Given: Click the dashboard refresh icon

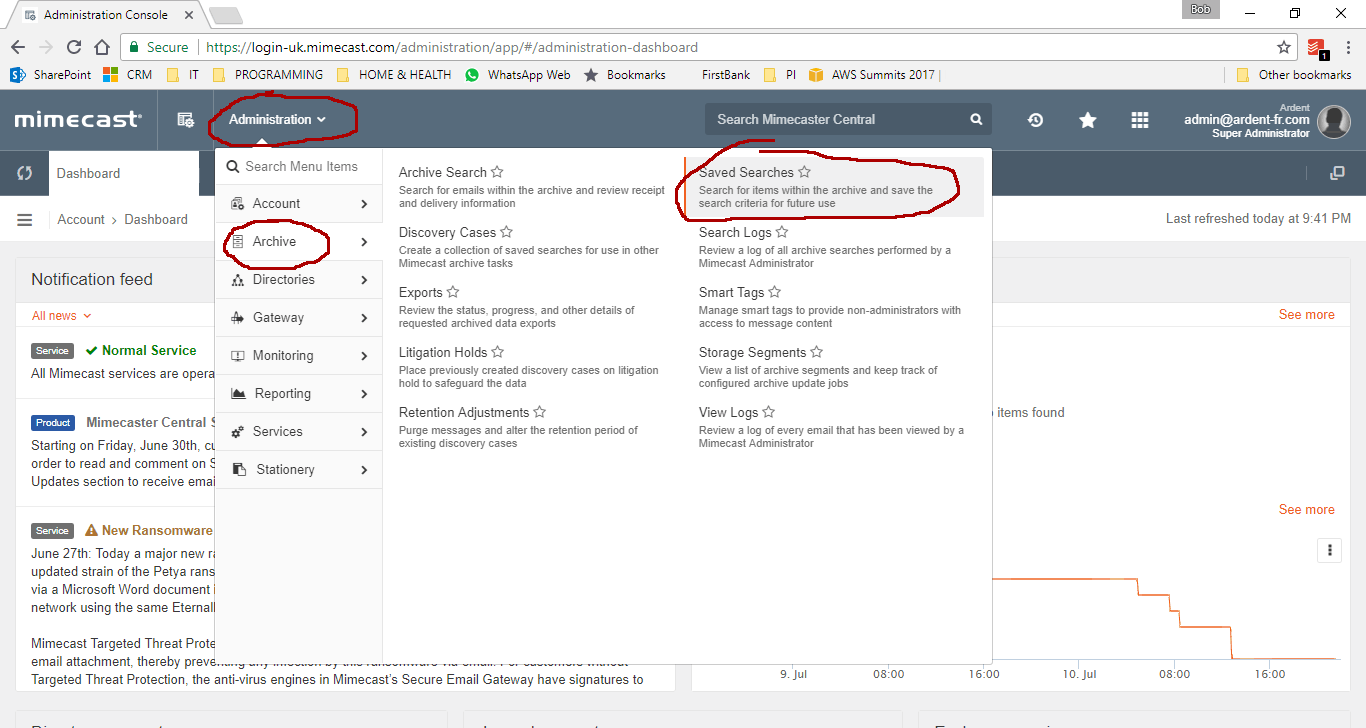Looking at the screenshot, I should (25, 173).
